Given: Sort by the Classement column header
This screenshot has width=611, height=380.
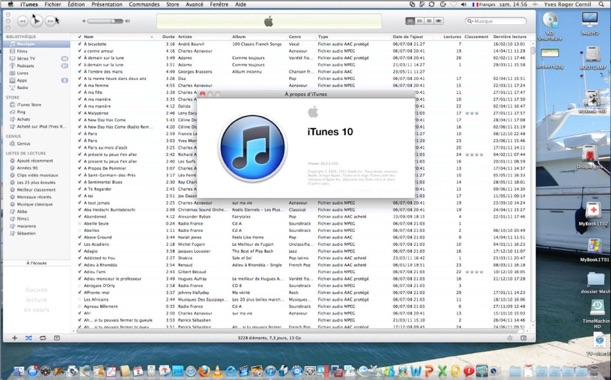Looking at the screenshot, I should [477, 37].
